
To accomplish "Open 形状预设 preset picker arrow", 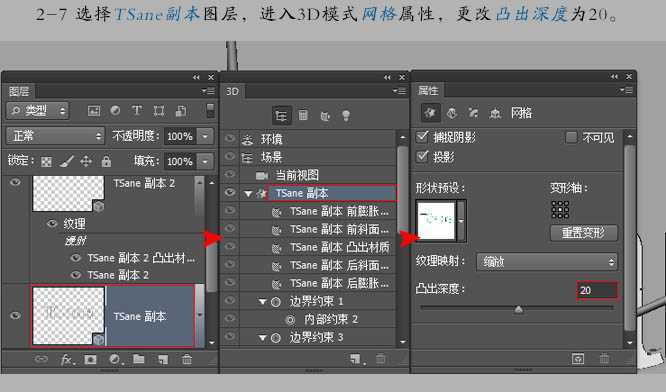I will 461,221.
